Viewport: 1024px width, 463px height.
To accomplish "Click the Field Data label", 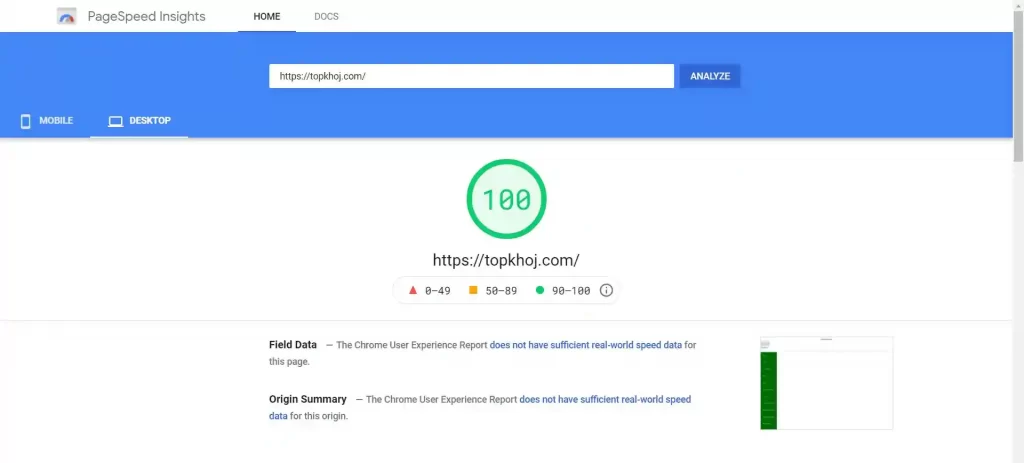I will point(293,345).
